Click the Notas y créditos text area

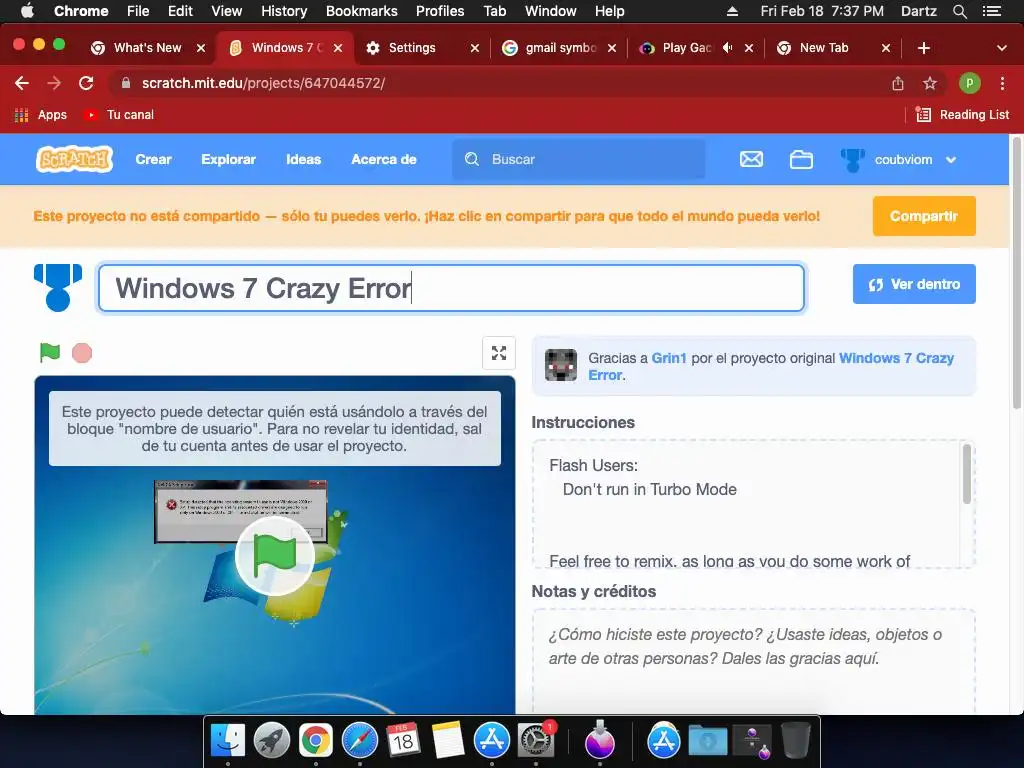pyautogui.click(x=754, y=661)
